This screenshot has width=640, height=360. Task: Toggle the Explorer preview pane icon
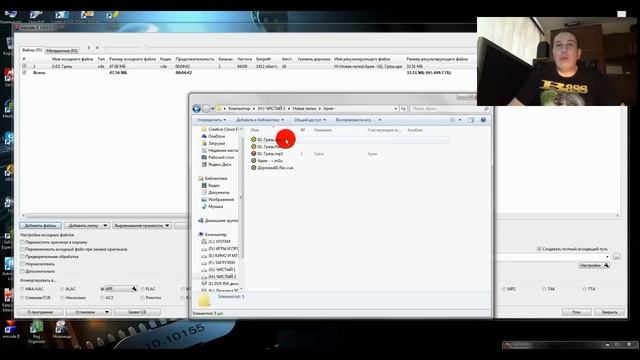click(x=471, y=120)
